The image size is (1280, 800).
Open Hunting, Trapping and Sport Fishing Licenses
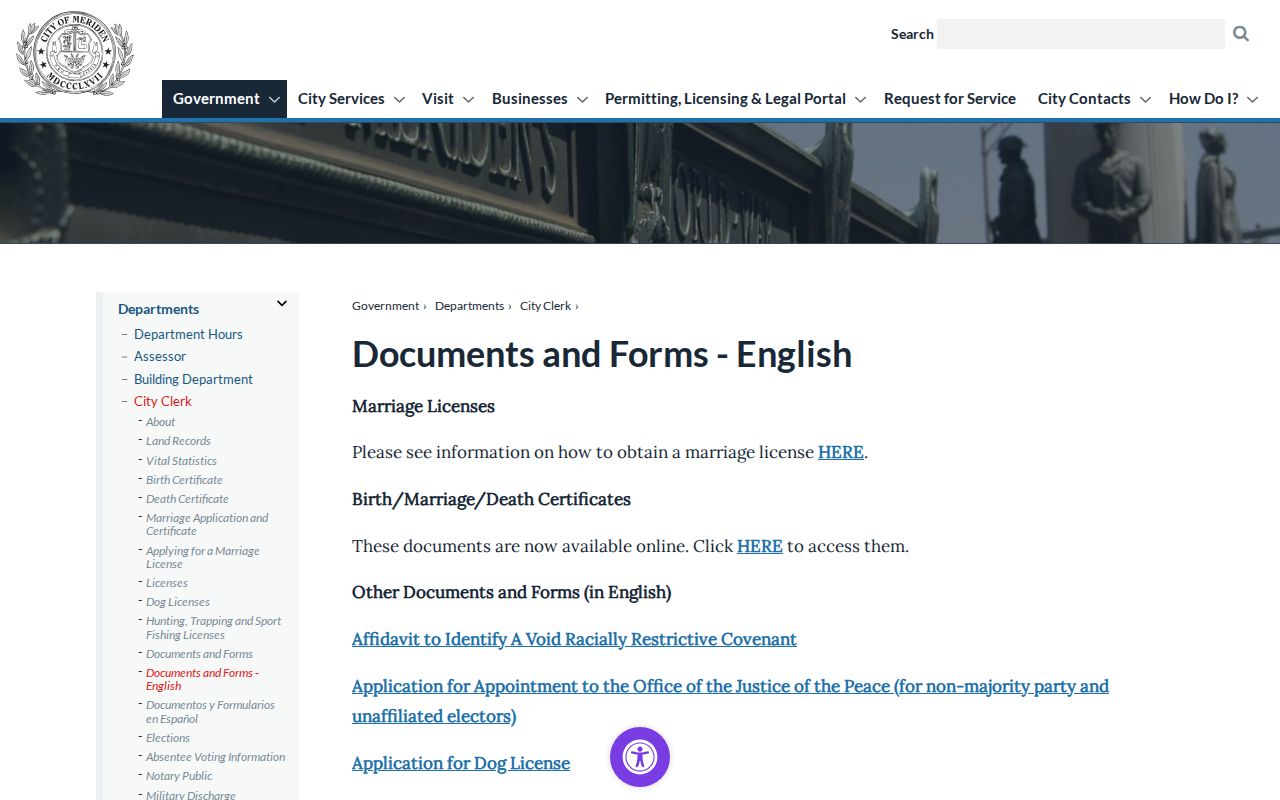pos(213,628)
